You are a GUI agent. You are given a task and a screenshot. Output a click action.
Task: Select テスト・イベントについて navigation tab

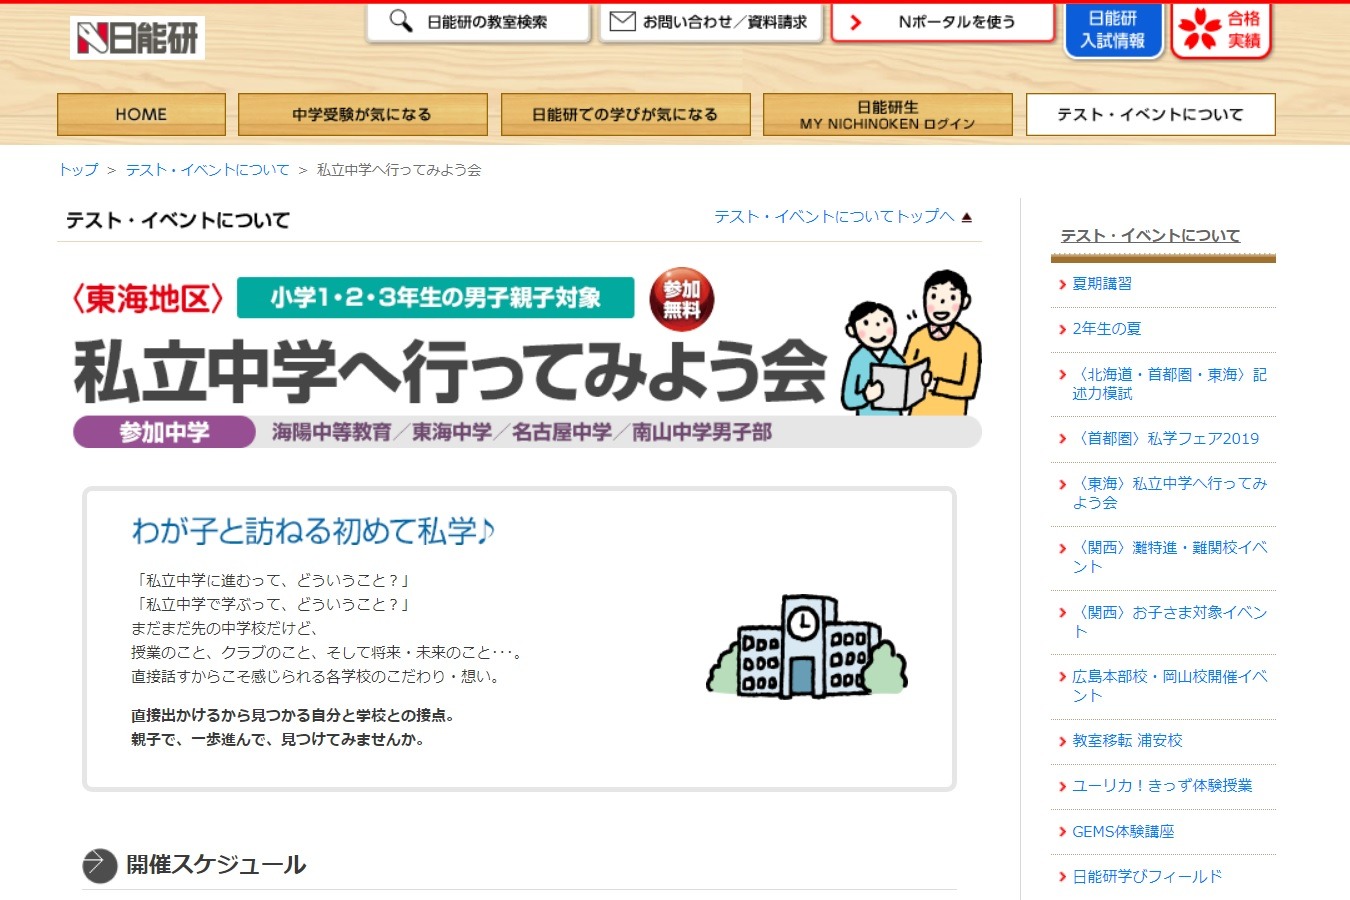tap(1150, 114)
